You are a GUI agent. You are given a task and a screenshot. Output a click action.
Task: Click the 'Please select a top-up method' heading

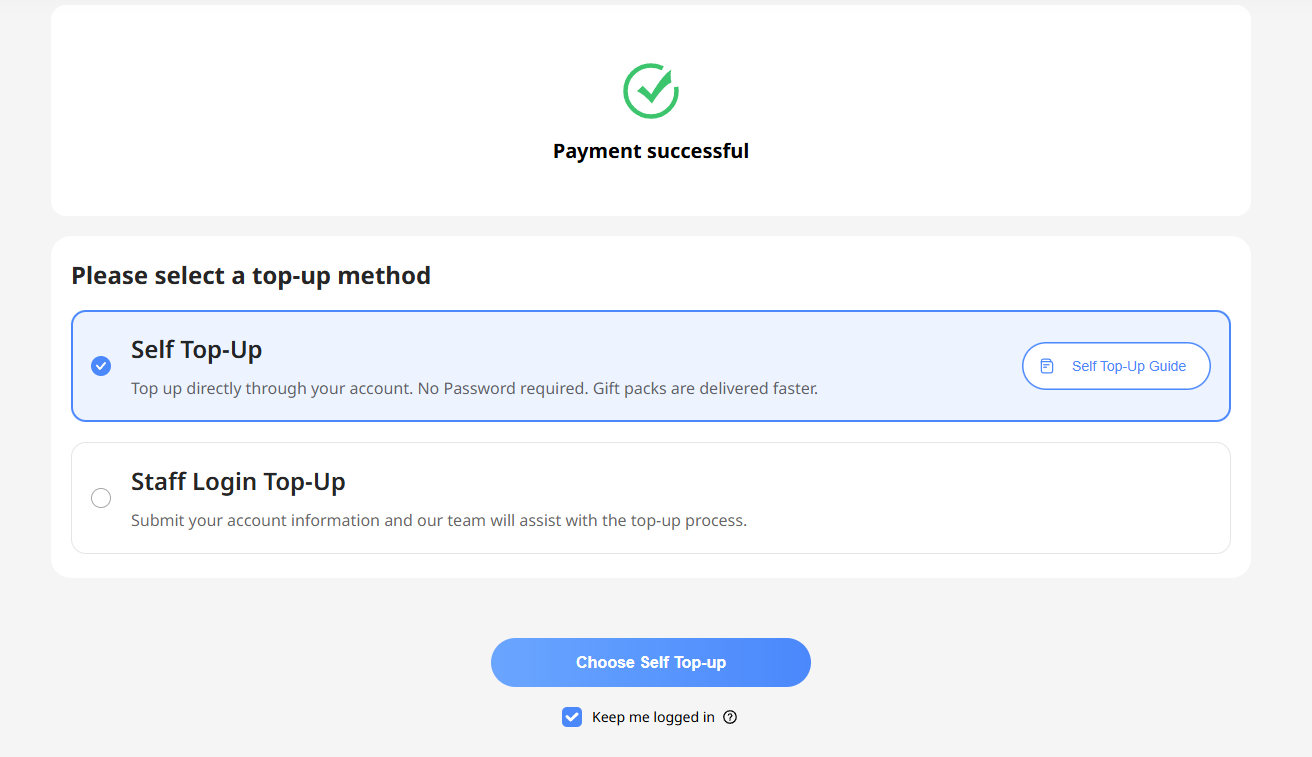pos(251,275)
